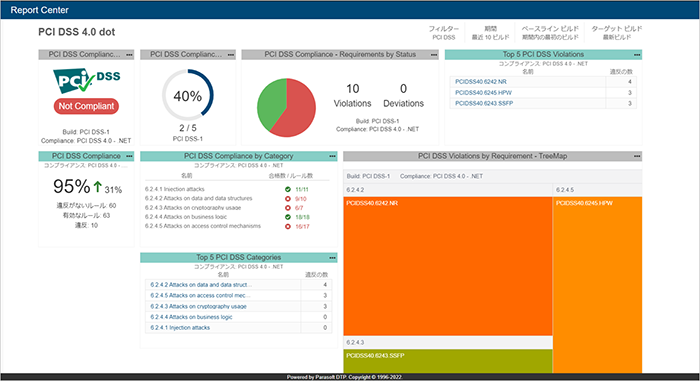Screen dimensions: 700x381
Task: Open the フィルター PCI DSS dropdown
Action: (444, 33)
